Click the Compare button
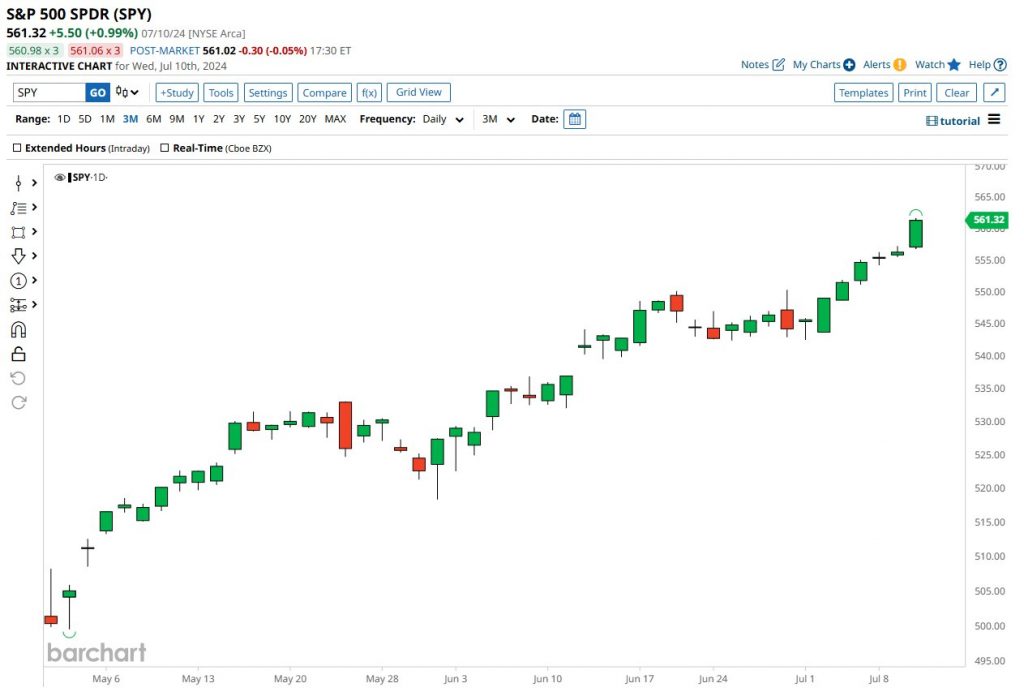This screenshot has height=696, width=1024. coord(325,93)
